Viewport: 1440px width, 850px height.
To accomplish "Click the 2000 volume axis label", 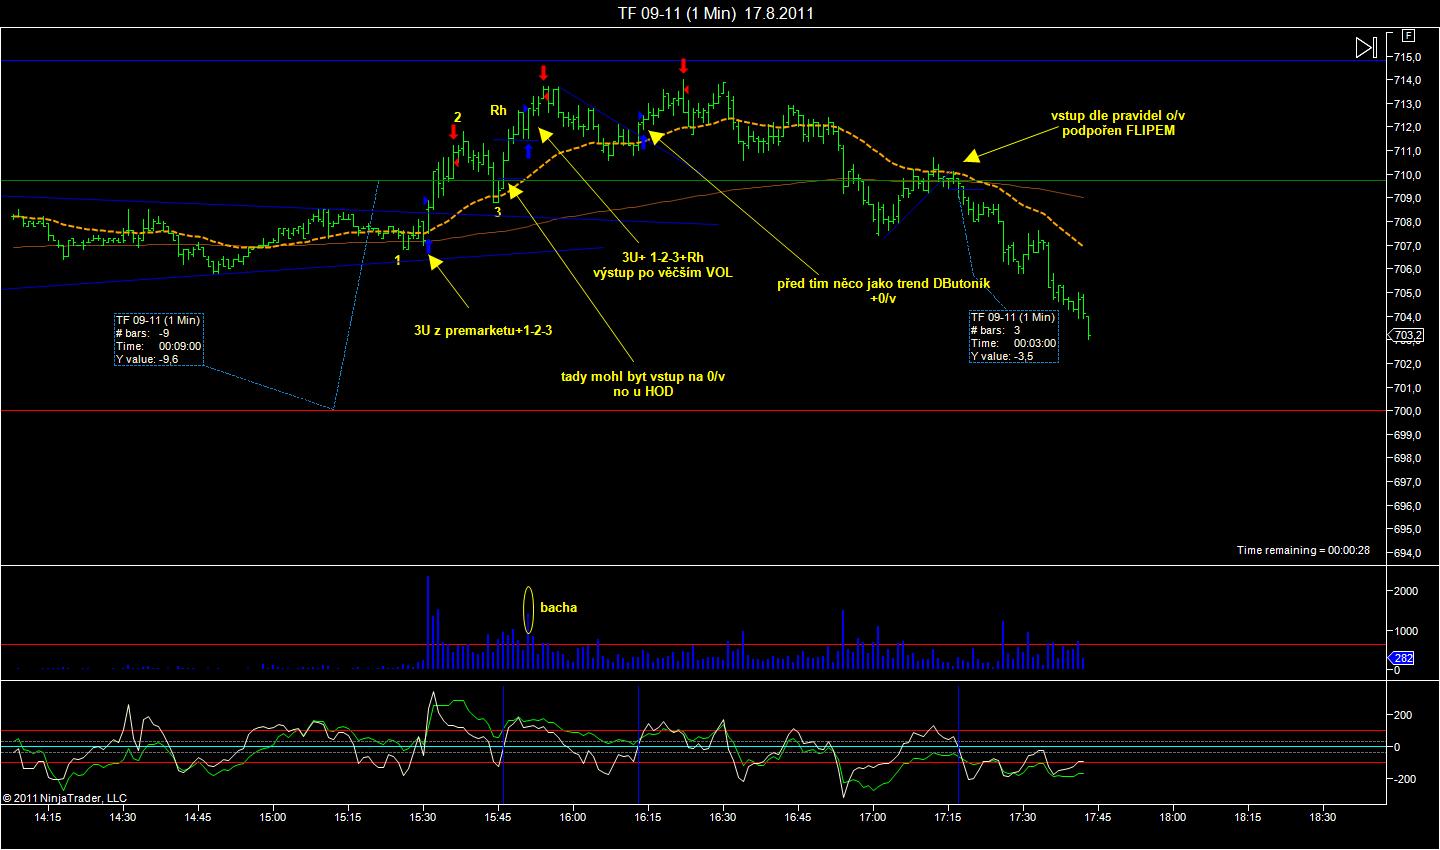I will 1405,591.
